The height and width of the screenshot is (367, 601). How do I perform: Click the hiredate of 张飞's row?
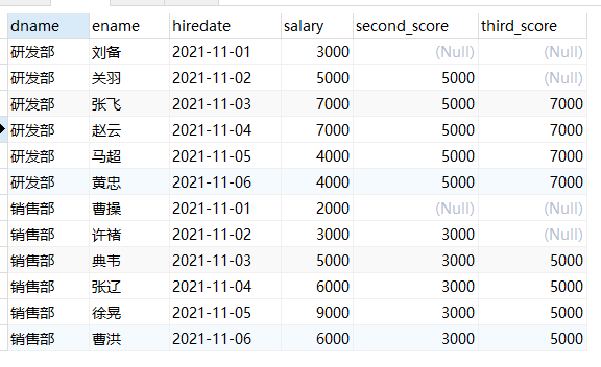pyautogui.click(x=225, y=104)
